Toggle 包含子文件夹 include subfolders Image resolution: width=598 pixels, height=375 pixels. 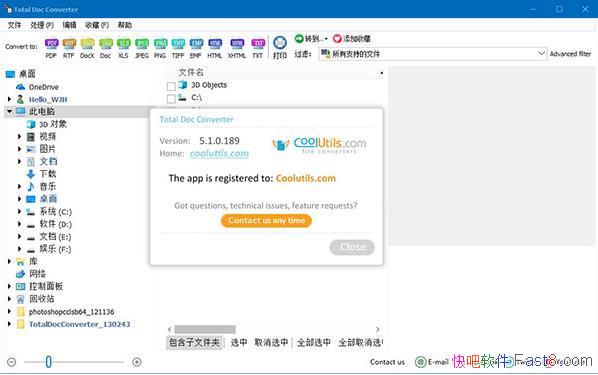tap(194, 342)
